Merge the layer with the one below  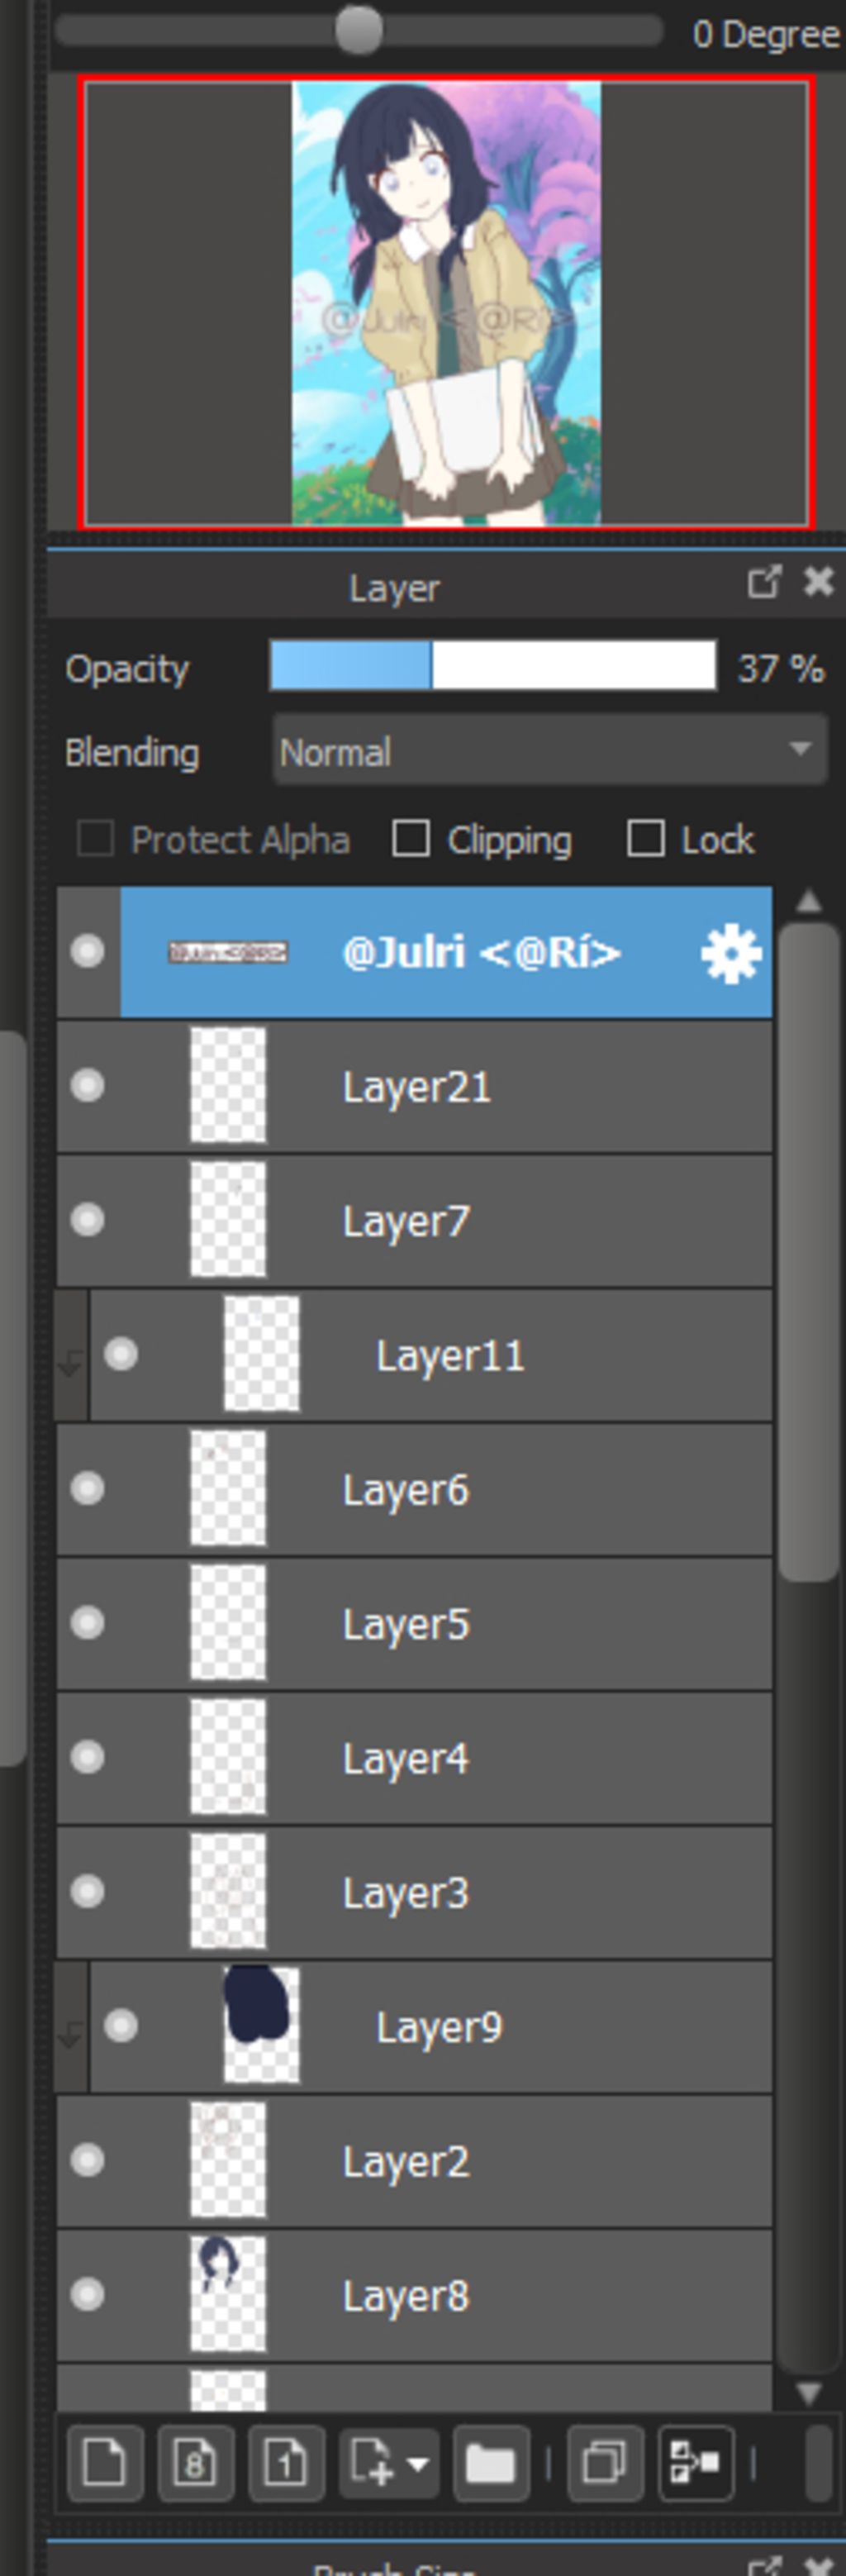click(695, 2462)
